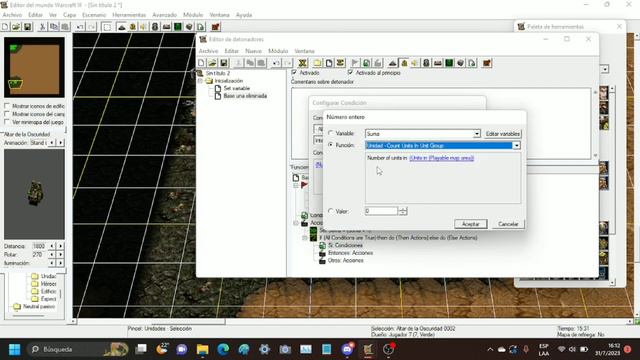Open Terrain editor icon in main toolbar
Image resolution: width=640 pixels, height=360 pixels.
pos(122,27)
